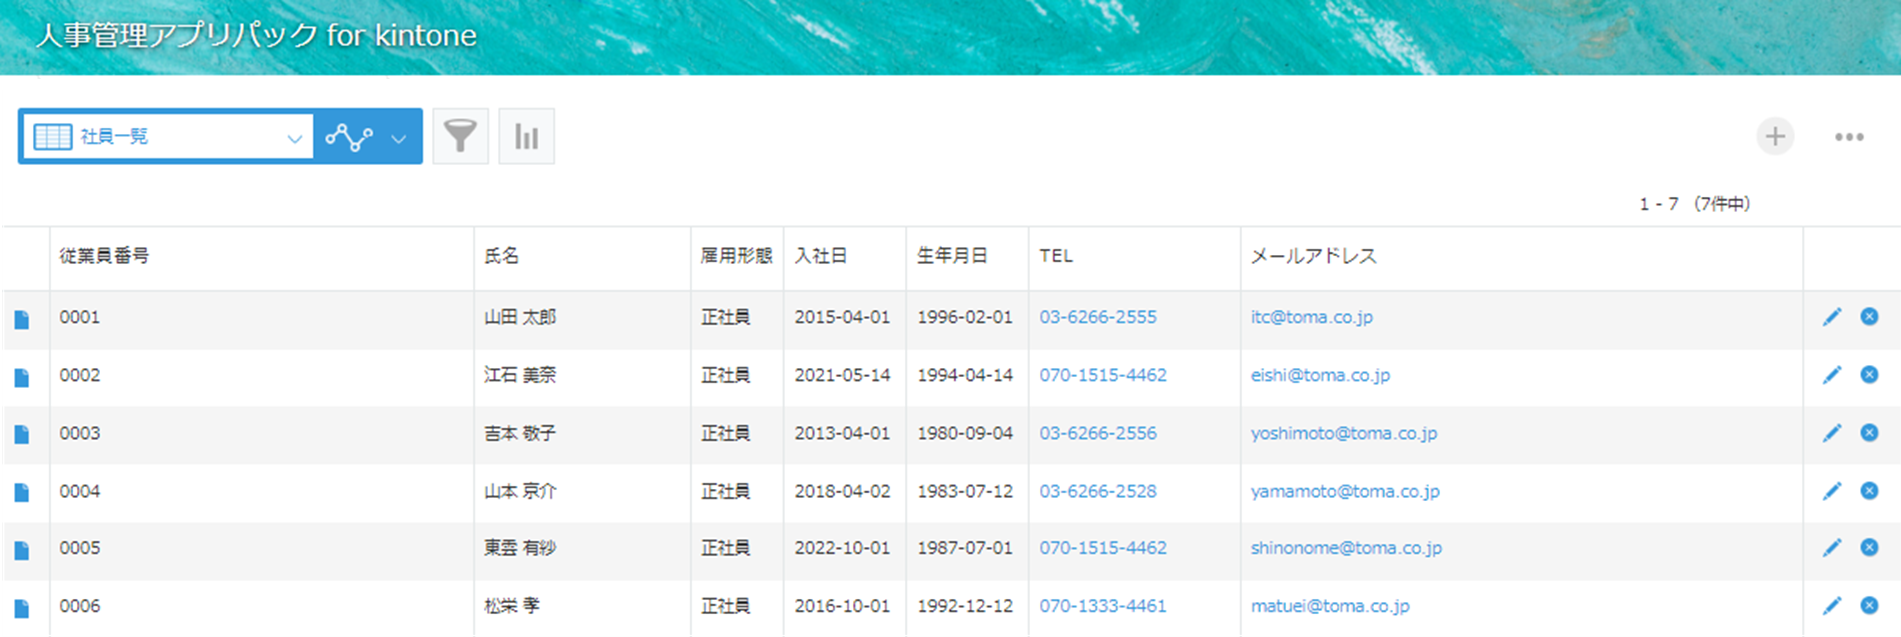Viewport: 1901px width, 637px height.
Task: Click the hire date 2015-04-01
Action: click(x=842, y=317)
